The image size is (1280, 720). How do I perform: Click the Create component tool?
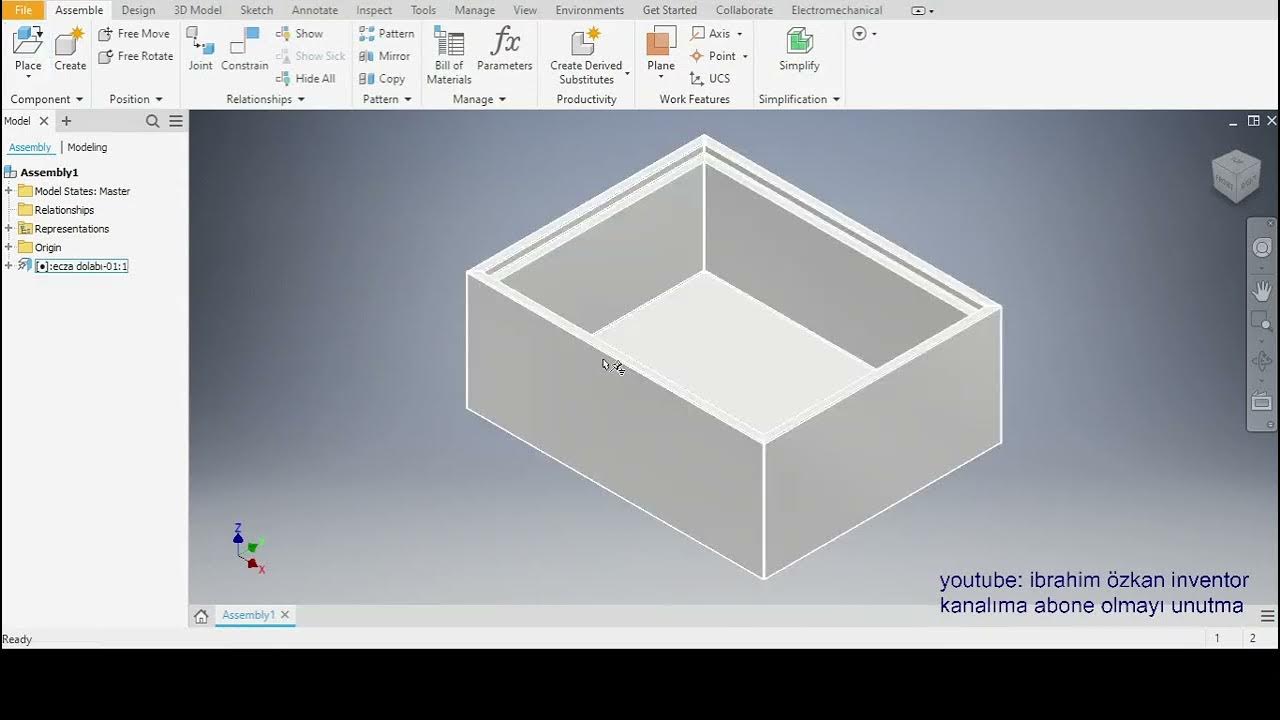pos(70,50)
